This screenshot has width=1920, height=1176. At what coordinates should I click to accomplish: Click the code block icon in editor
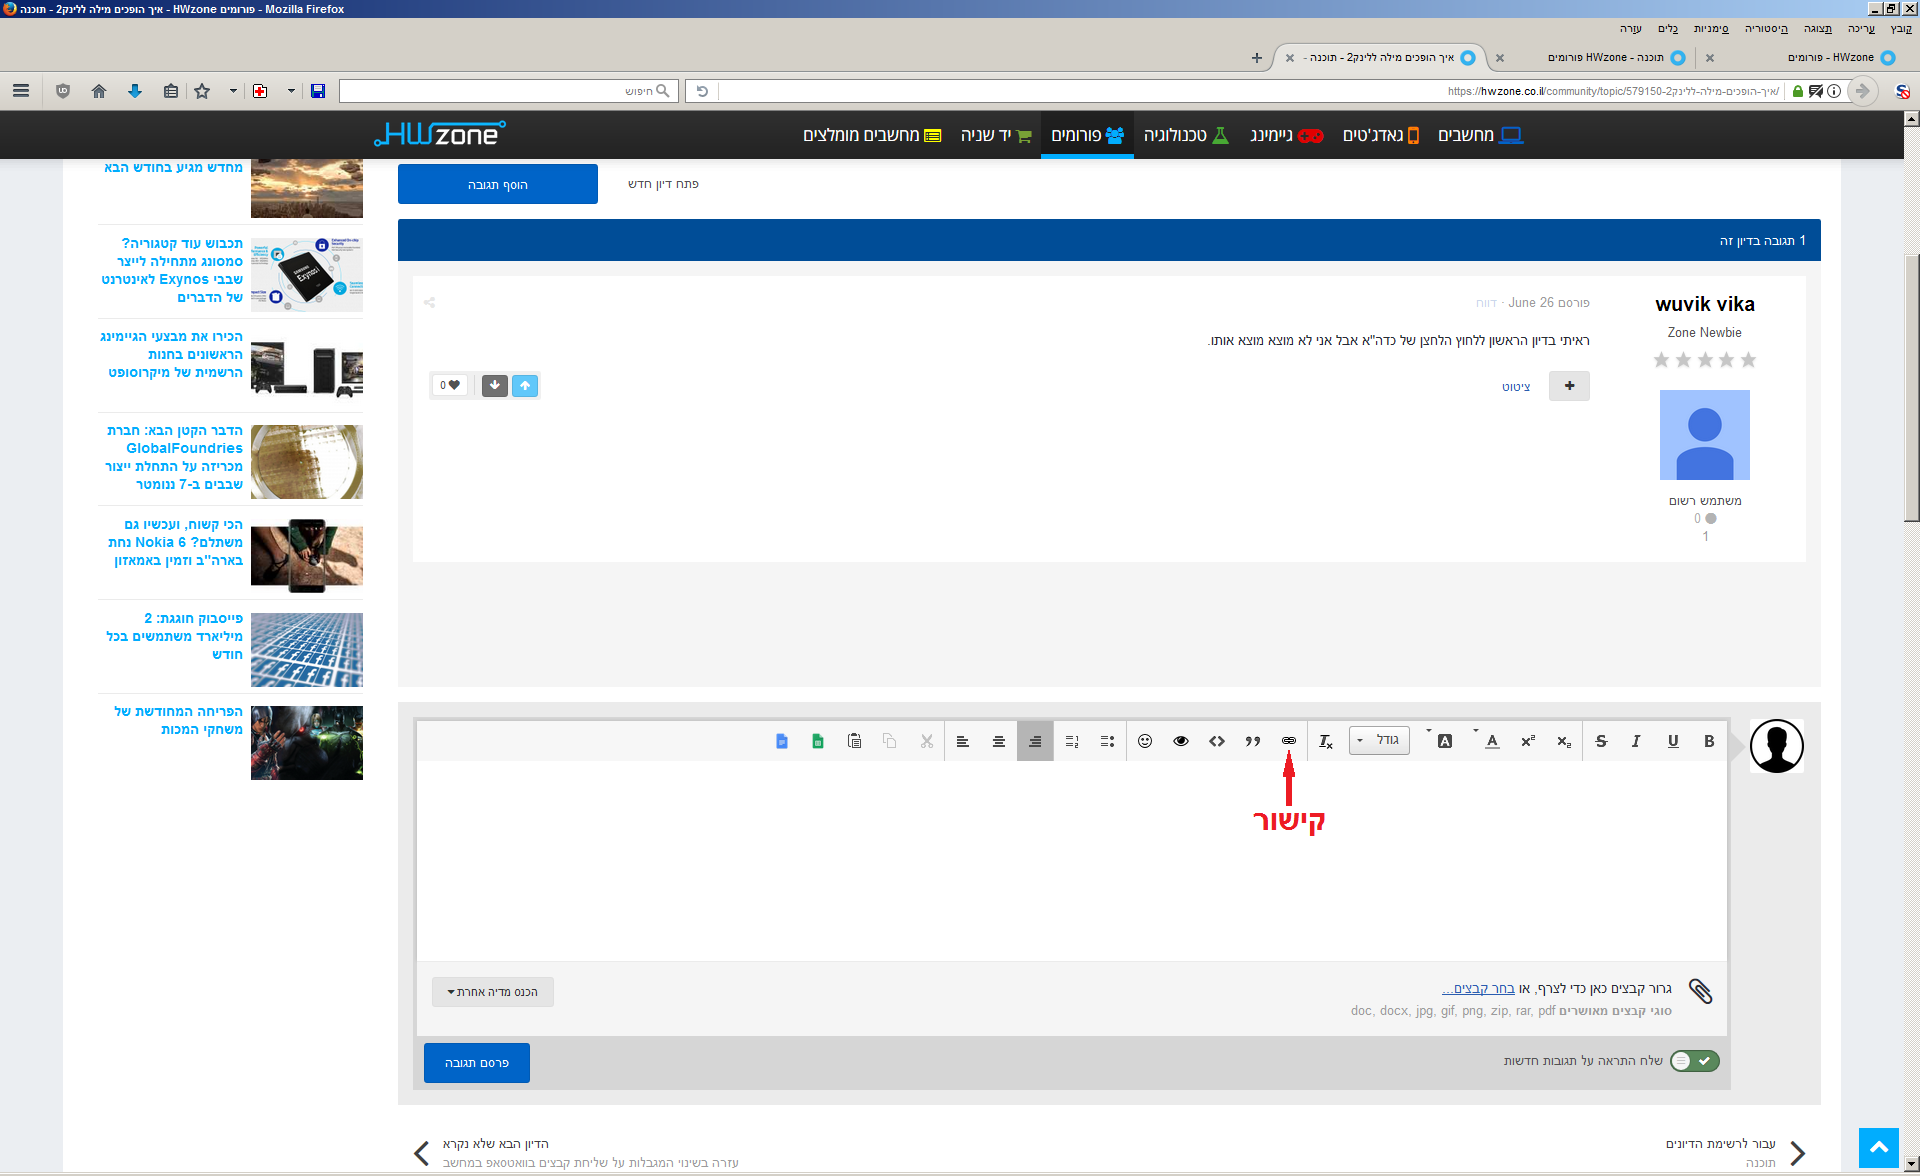(1217, 741)
